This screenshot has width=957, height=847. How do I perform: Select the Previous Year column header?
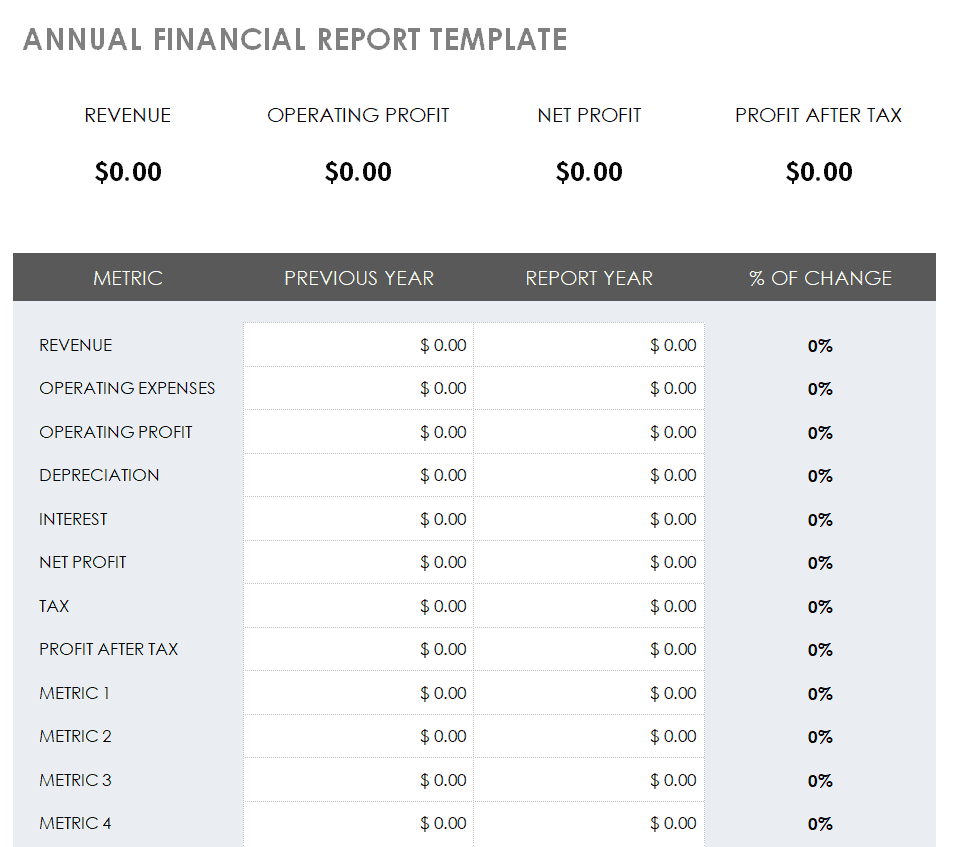point(359,278)
